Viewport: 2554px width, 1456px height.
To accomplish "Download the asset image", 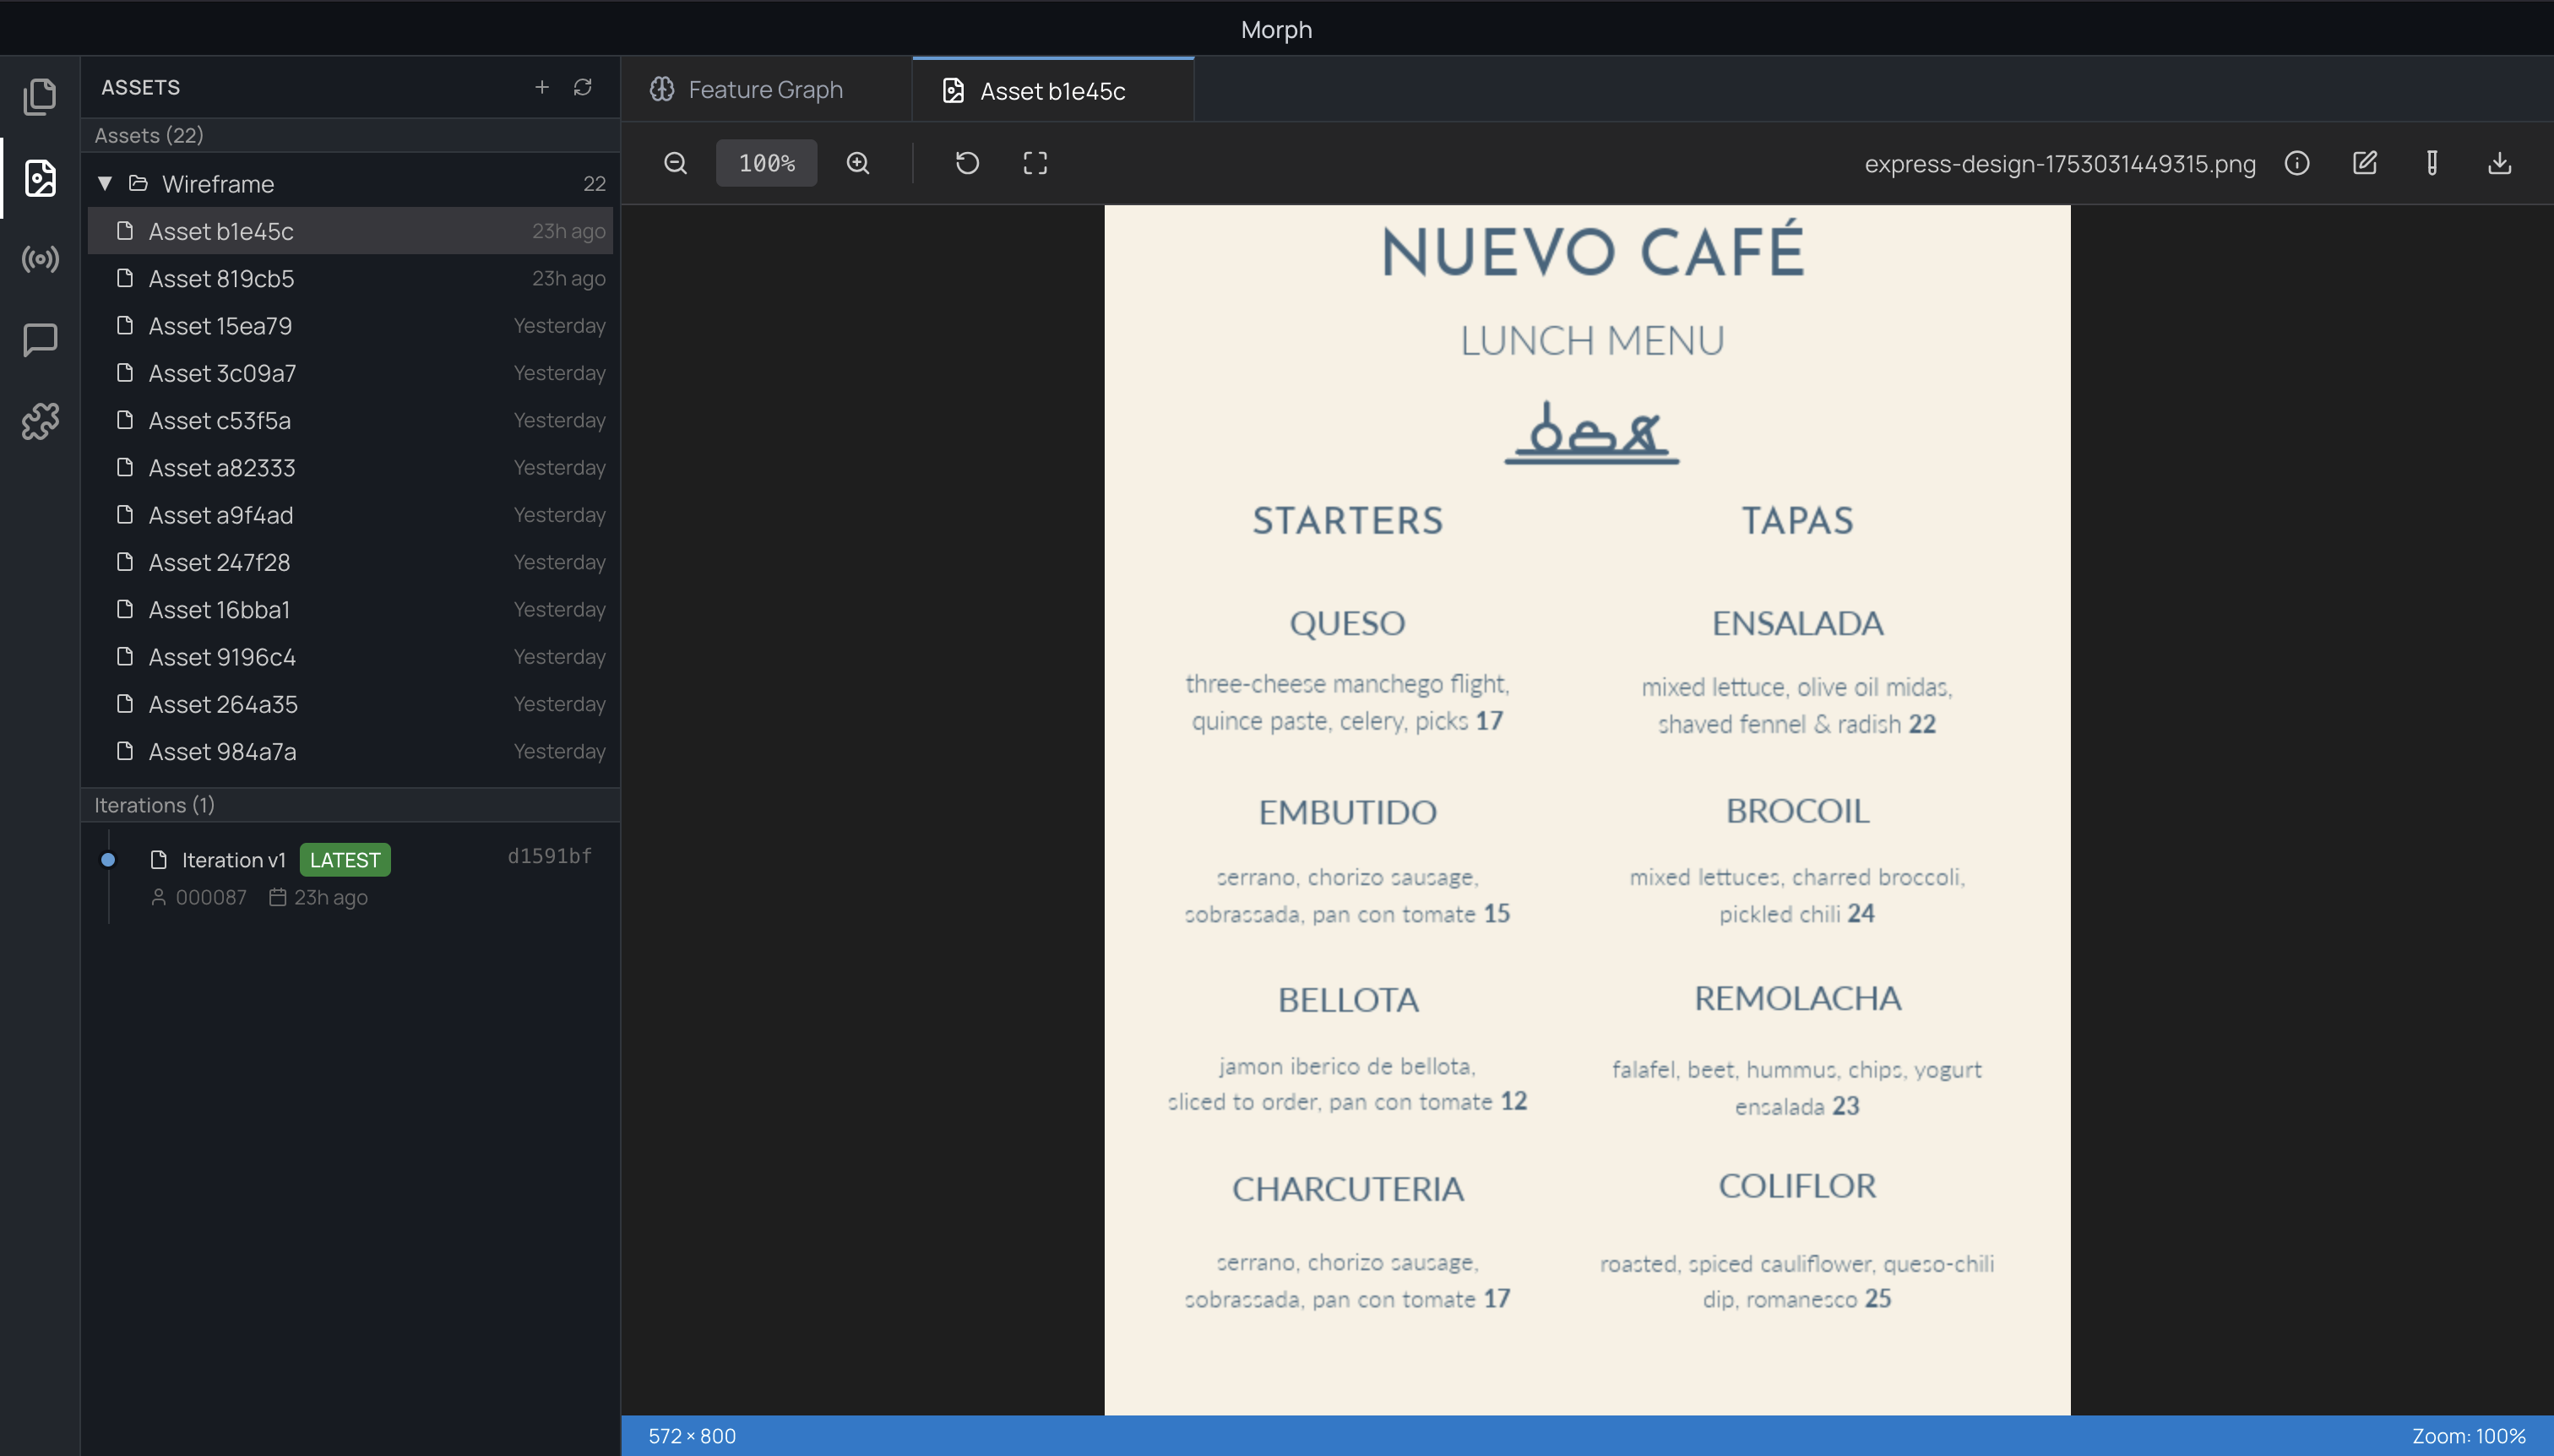I will pos(2499,163).
